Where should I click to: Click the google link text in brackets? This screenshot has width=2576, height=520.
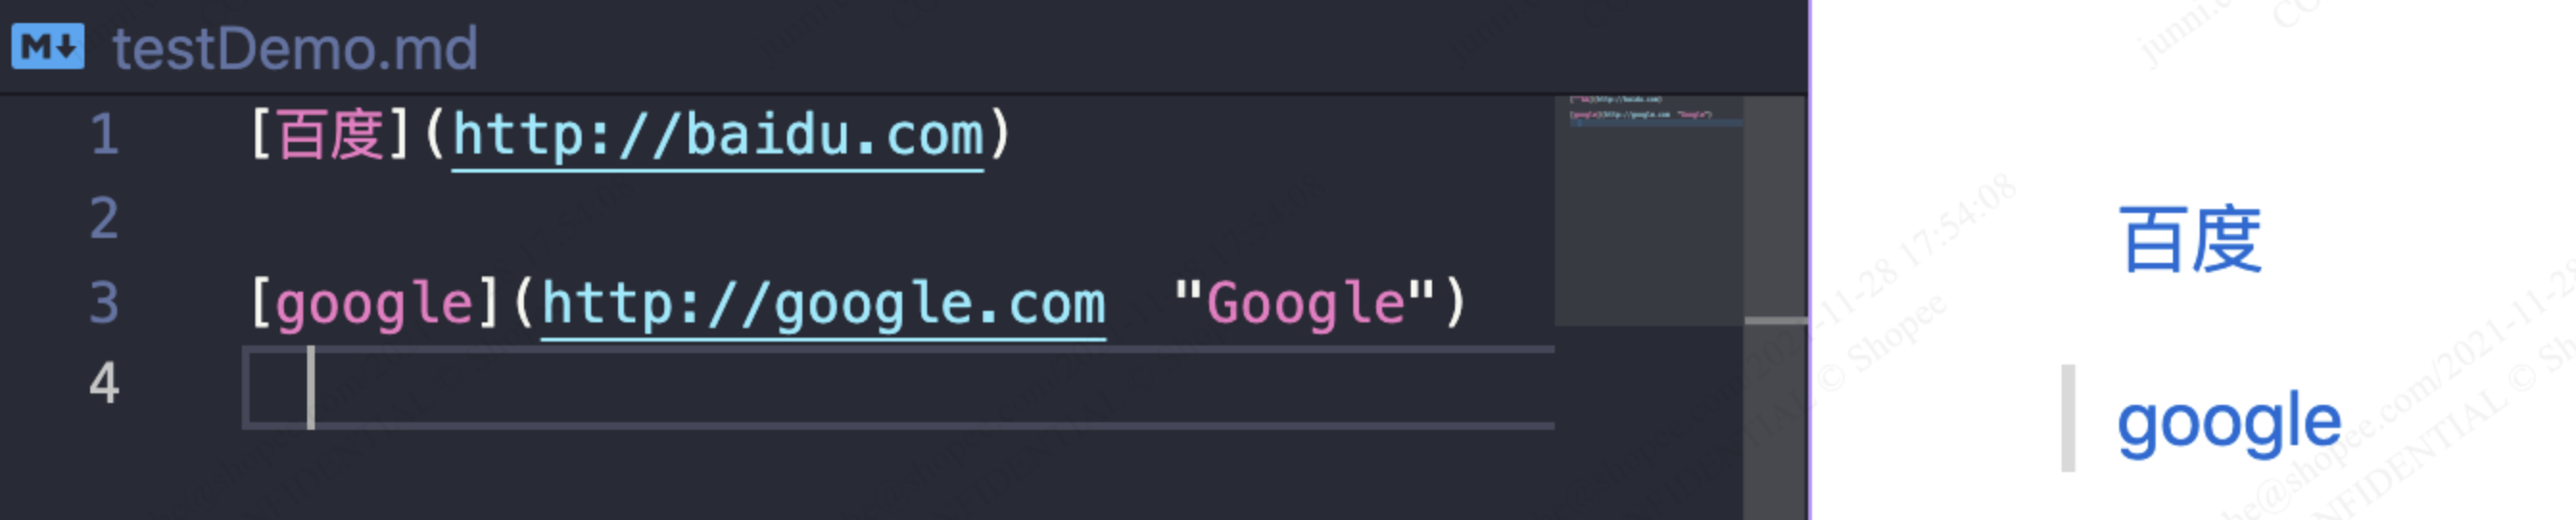[x=374, y=304]
